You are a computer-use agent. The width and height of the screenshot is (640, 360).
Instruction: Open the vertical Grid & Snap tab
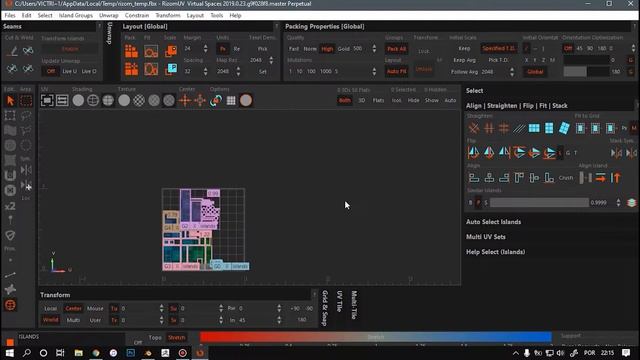tap(325, 308)
